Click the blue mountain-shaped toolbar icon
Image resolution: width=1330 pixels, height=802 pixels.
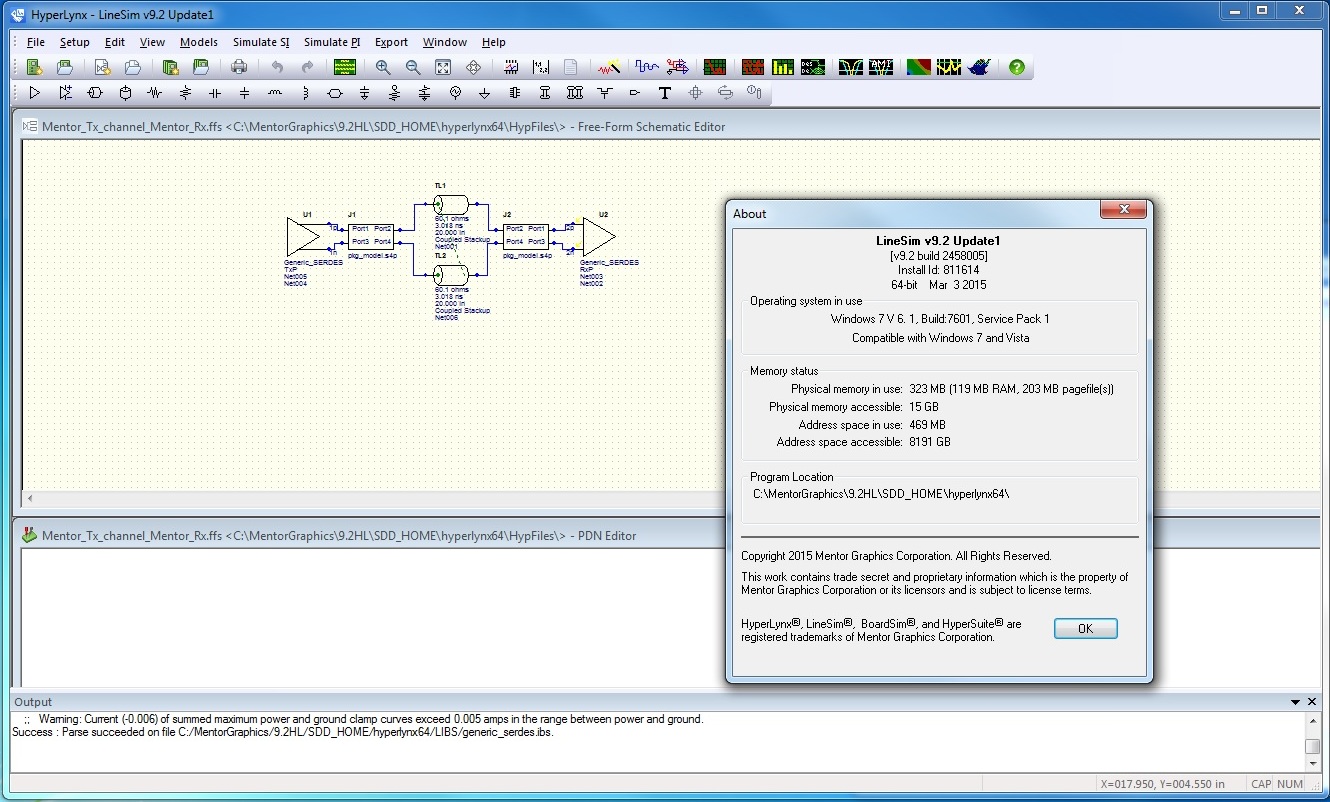point(979,67)
